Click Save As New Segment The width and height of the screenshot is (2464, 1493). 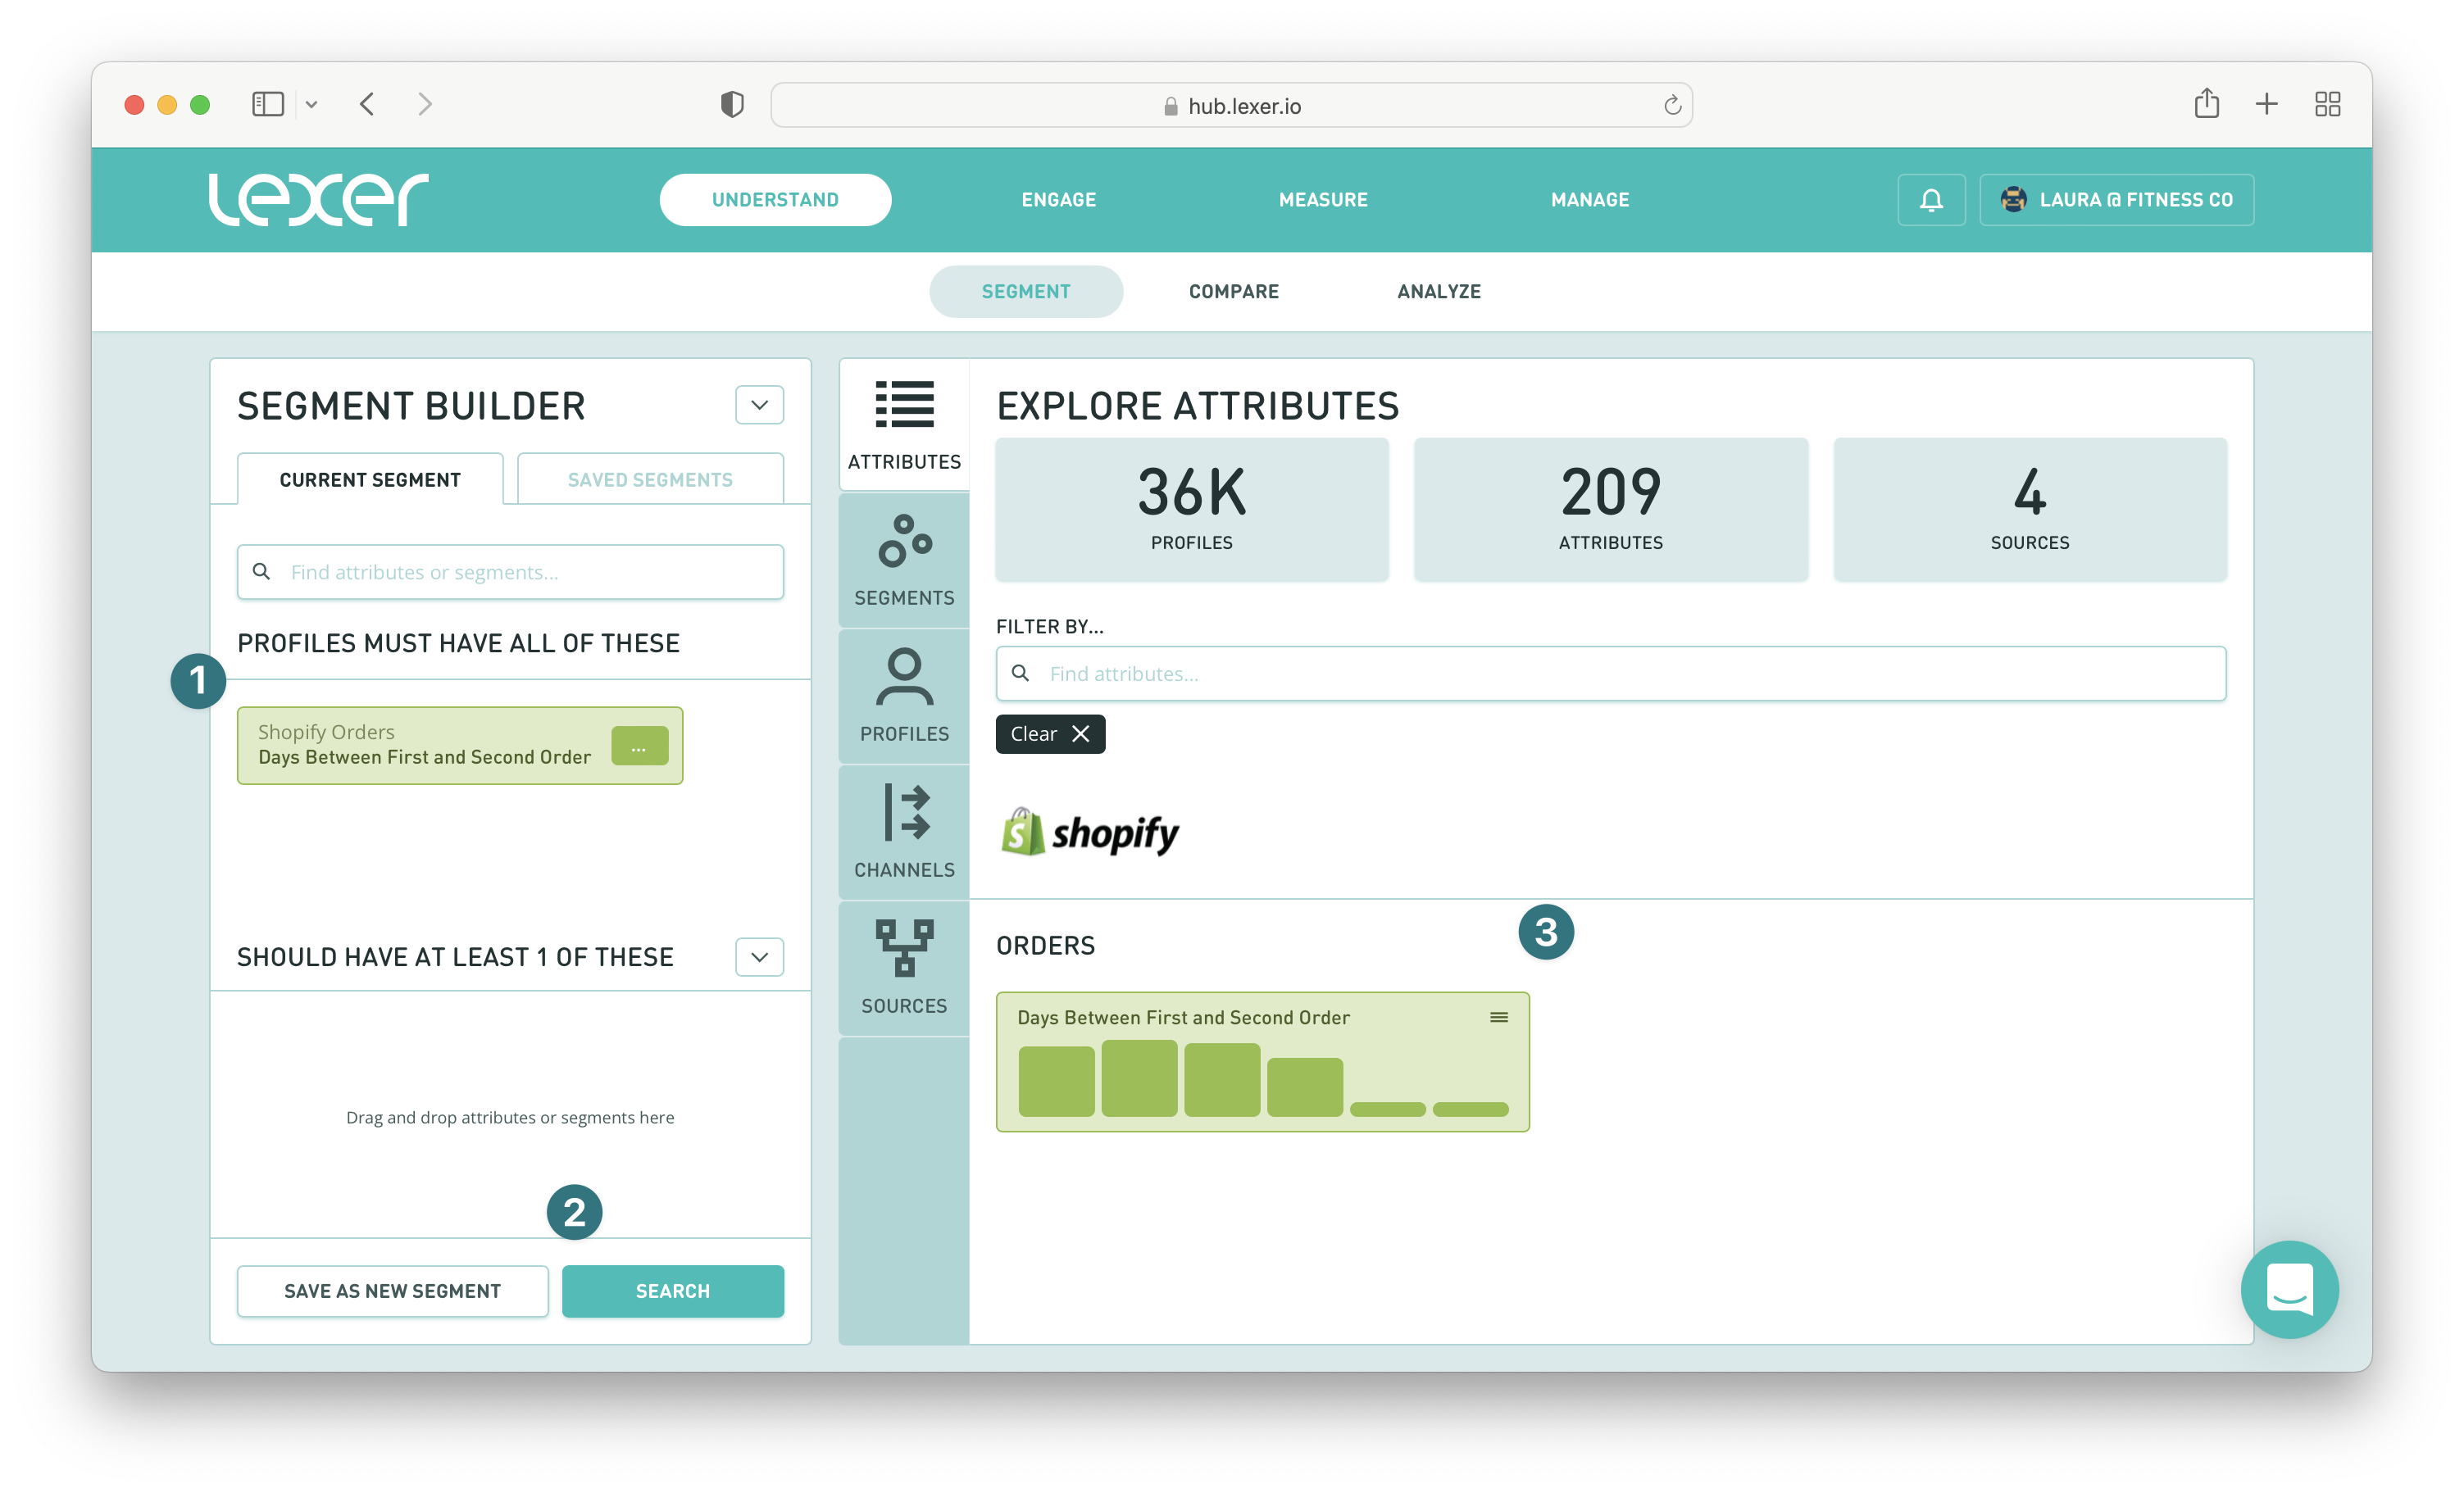click(x=392, y=1291)
